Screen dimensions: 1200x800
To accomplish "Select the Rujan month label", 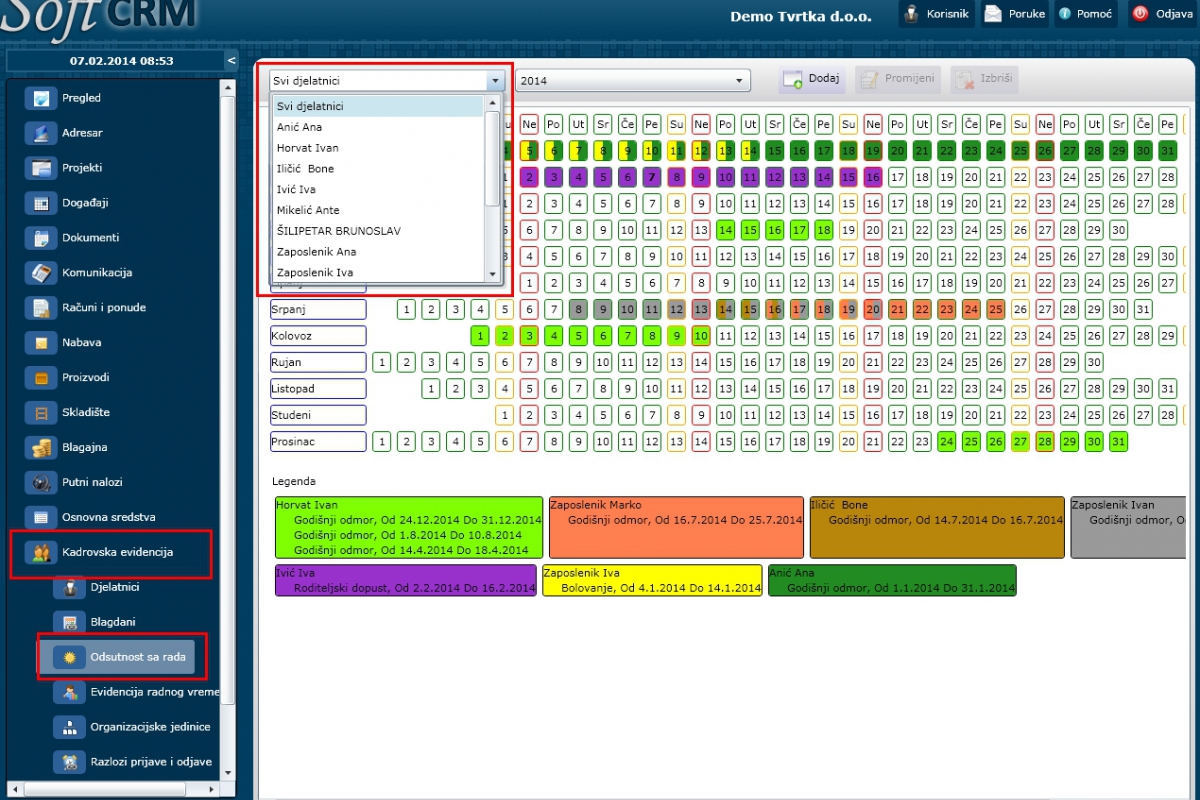I will pos(318,362).
